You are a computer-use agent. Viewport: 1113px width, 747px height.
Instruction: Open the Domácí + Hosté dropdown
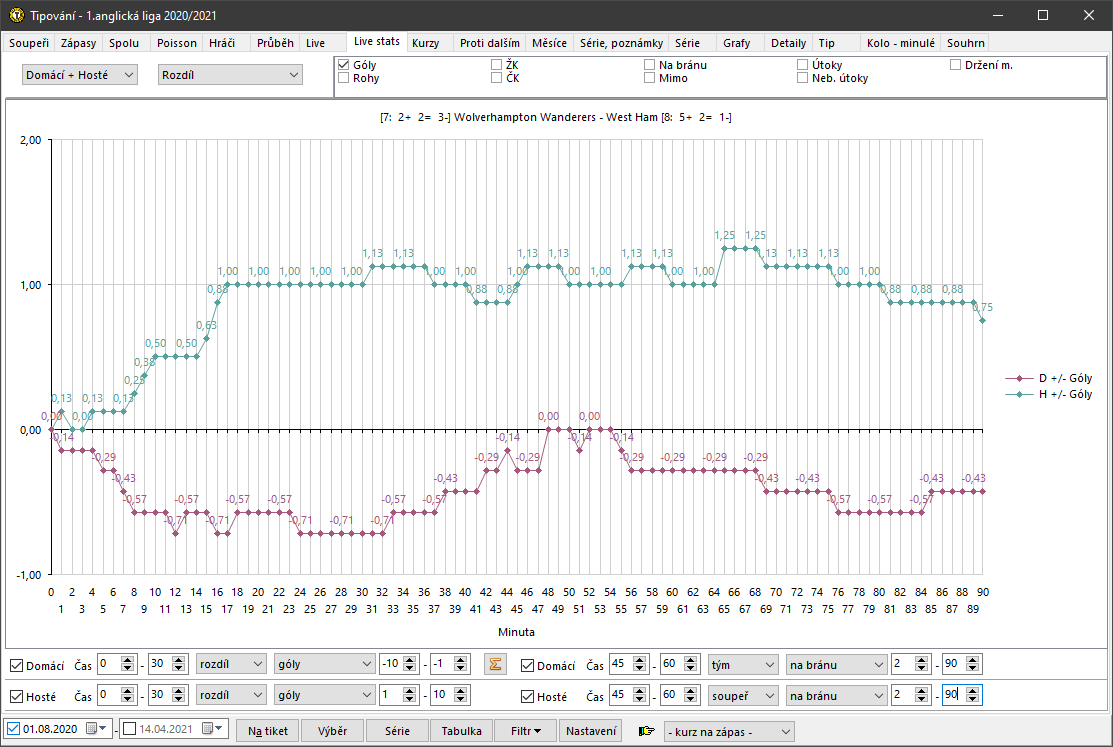(79, 75)
